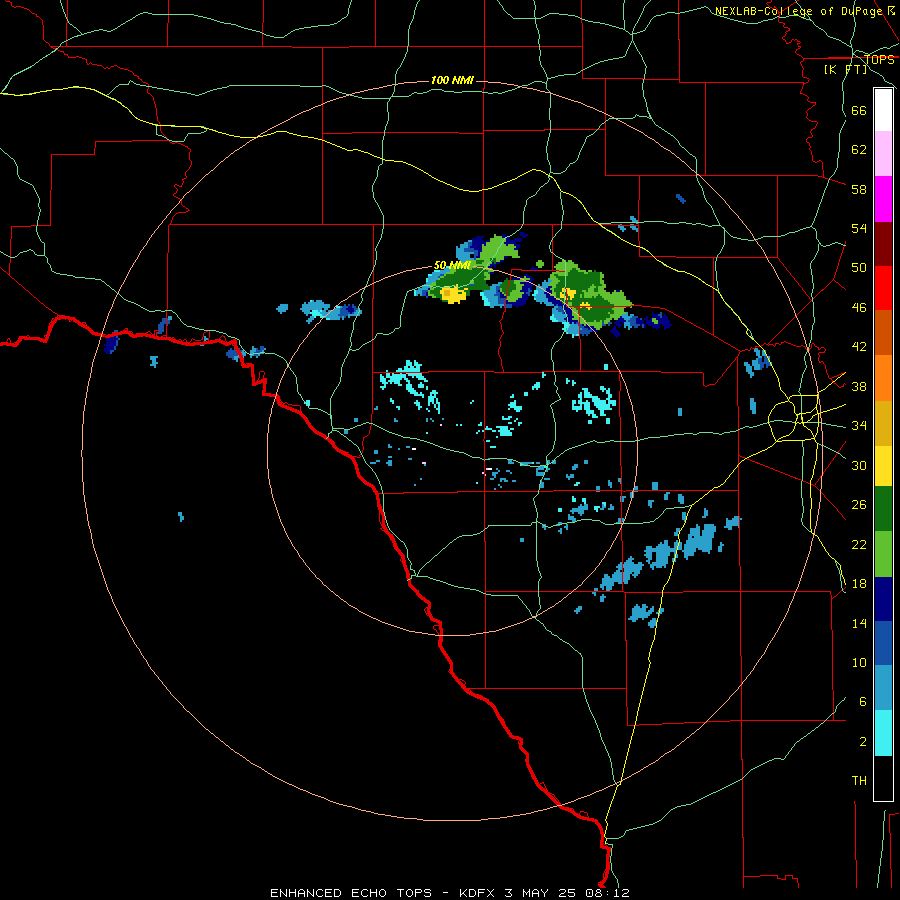Click the "10" scale value

pos(859,662)
